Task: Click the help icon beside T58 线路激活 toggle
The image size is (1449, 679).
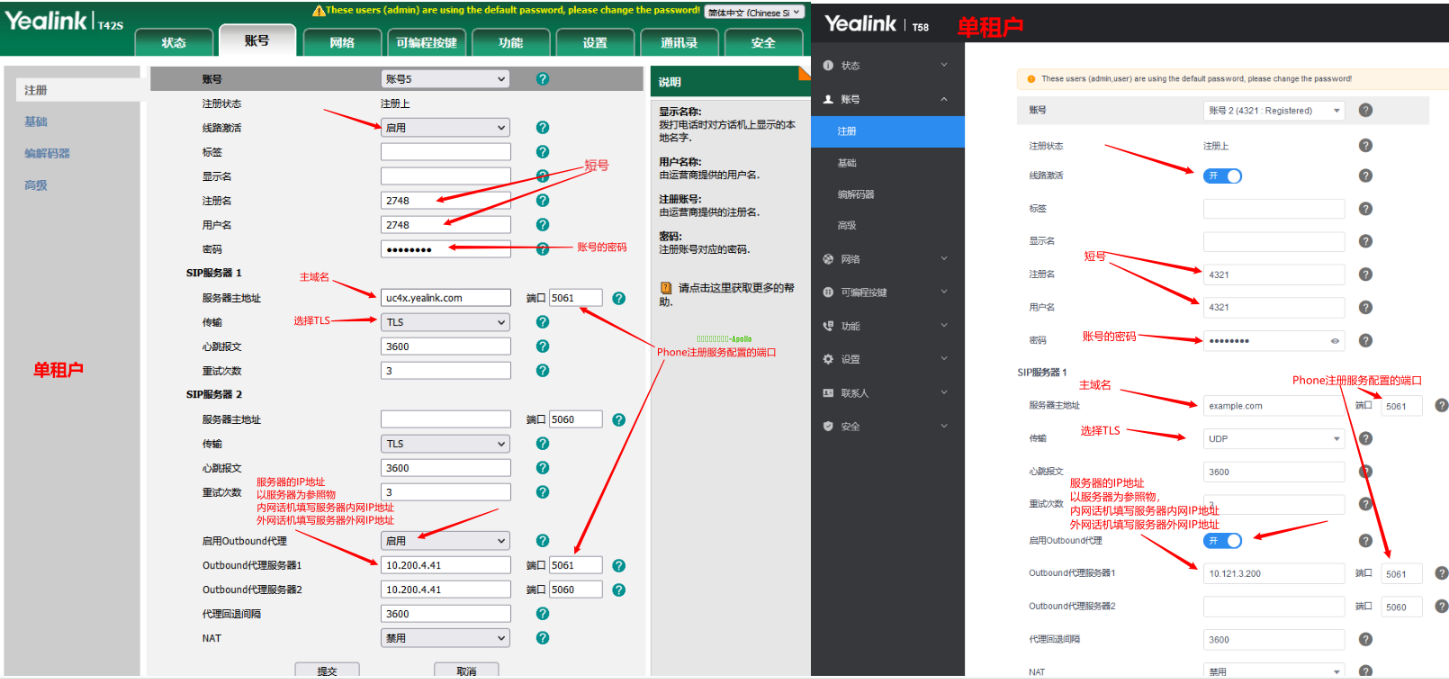Action: click(x=1365, y=176)
